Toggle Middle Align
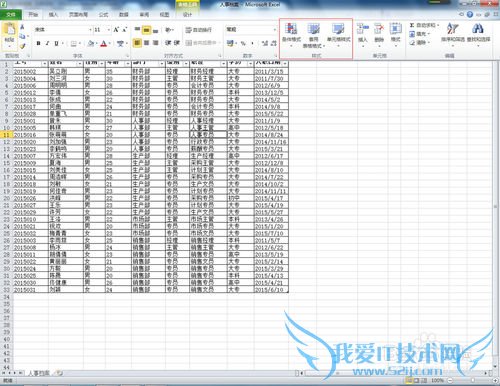Image resolution: width=500 pixels, height=386 pixels. click(x=146, y=30)
